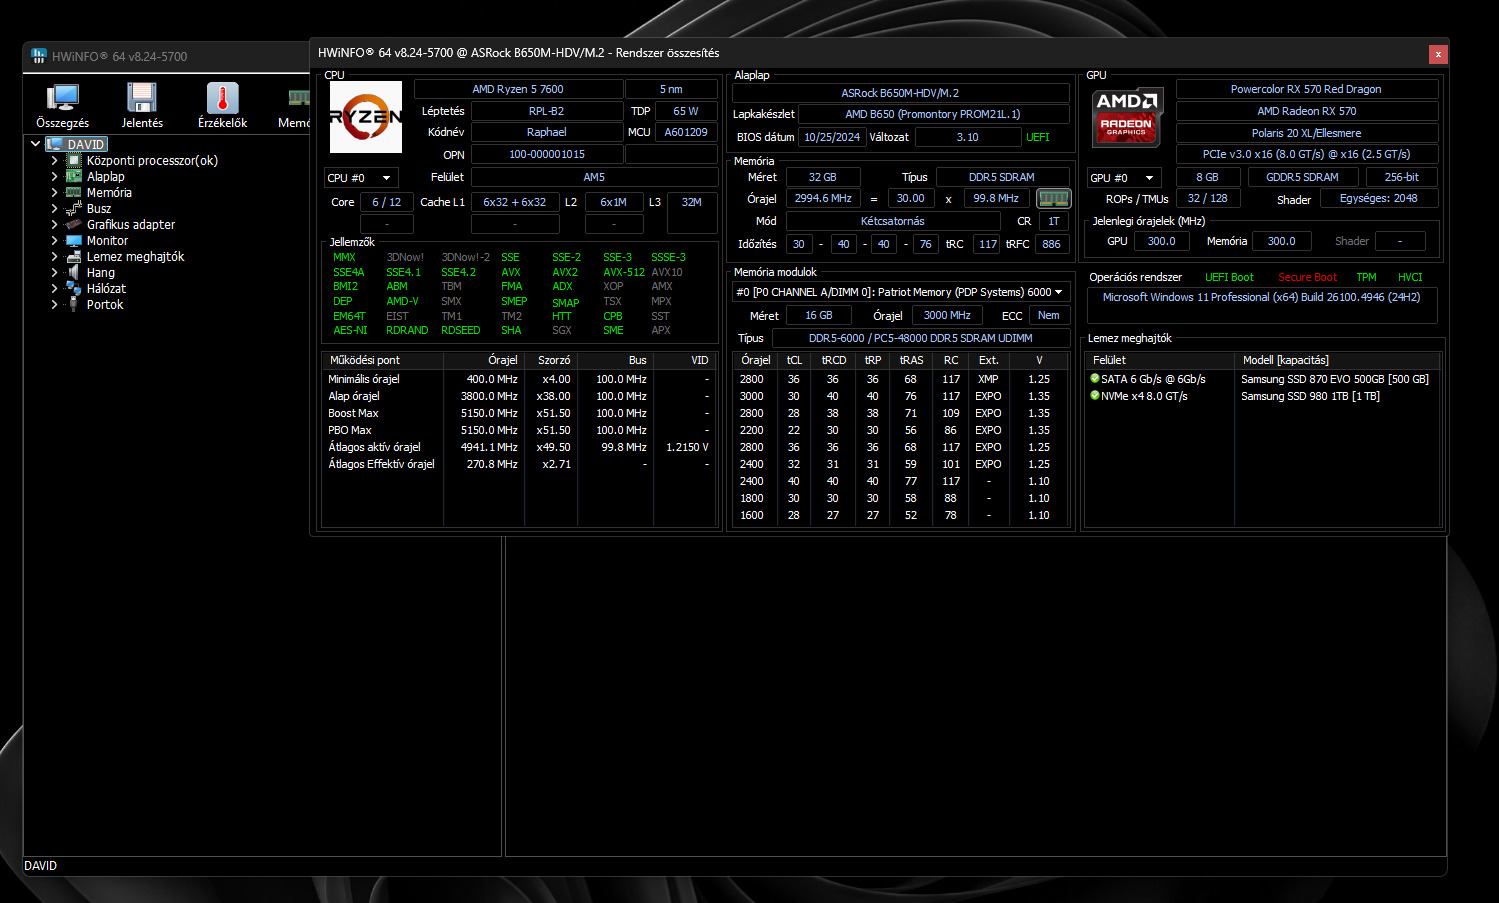
Task: Select the Samsung SSD 980 1TB entry
Action: 1310,396
